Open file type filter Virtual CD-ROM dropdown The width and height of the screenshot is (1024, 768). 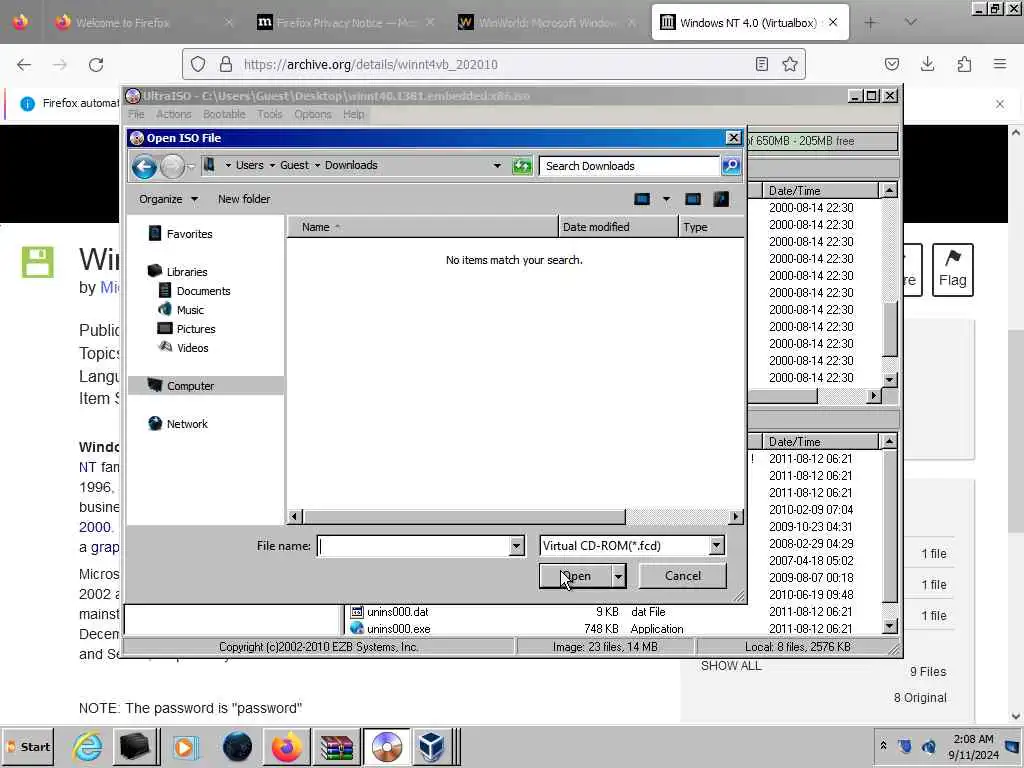coord(632,546)
